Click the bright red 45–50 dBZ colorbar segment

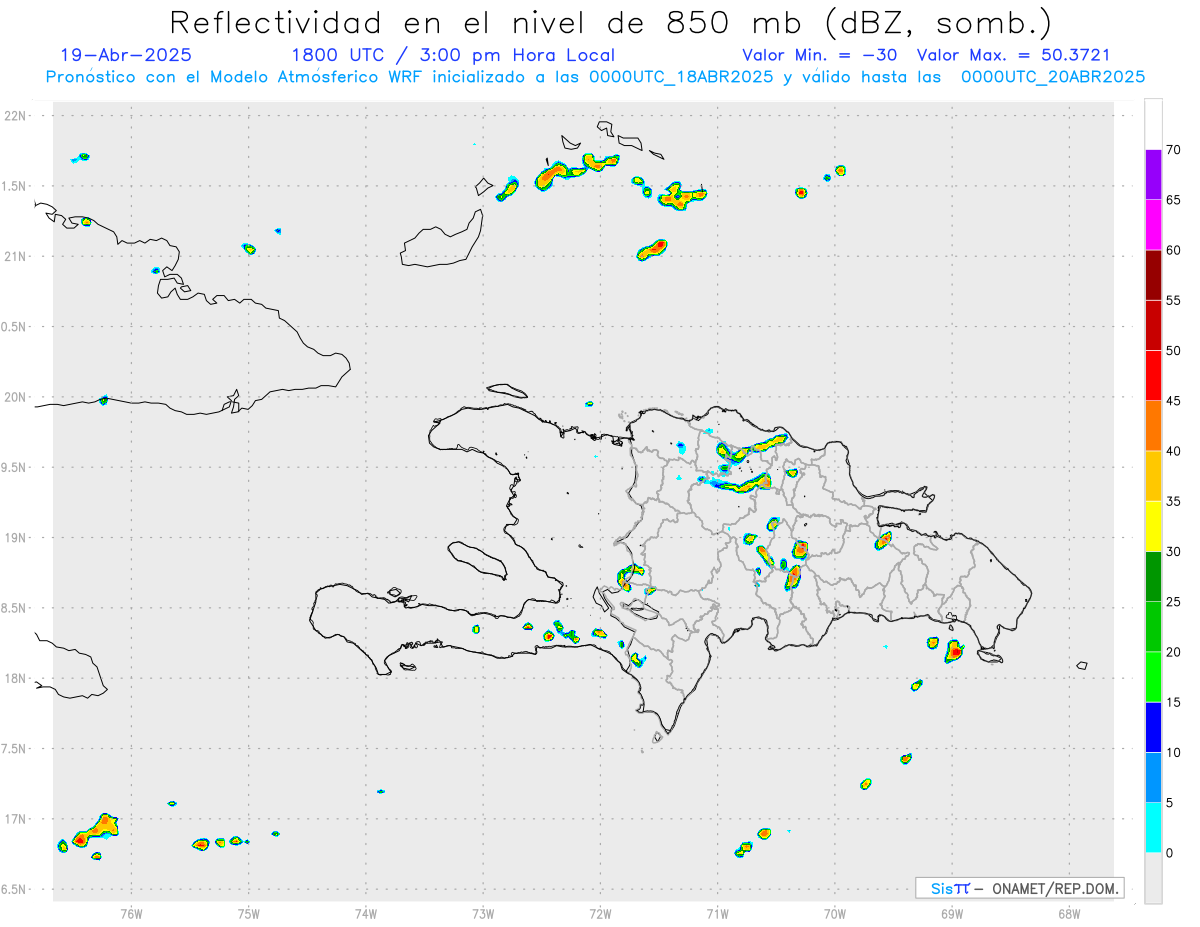point(1153,376)
